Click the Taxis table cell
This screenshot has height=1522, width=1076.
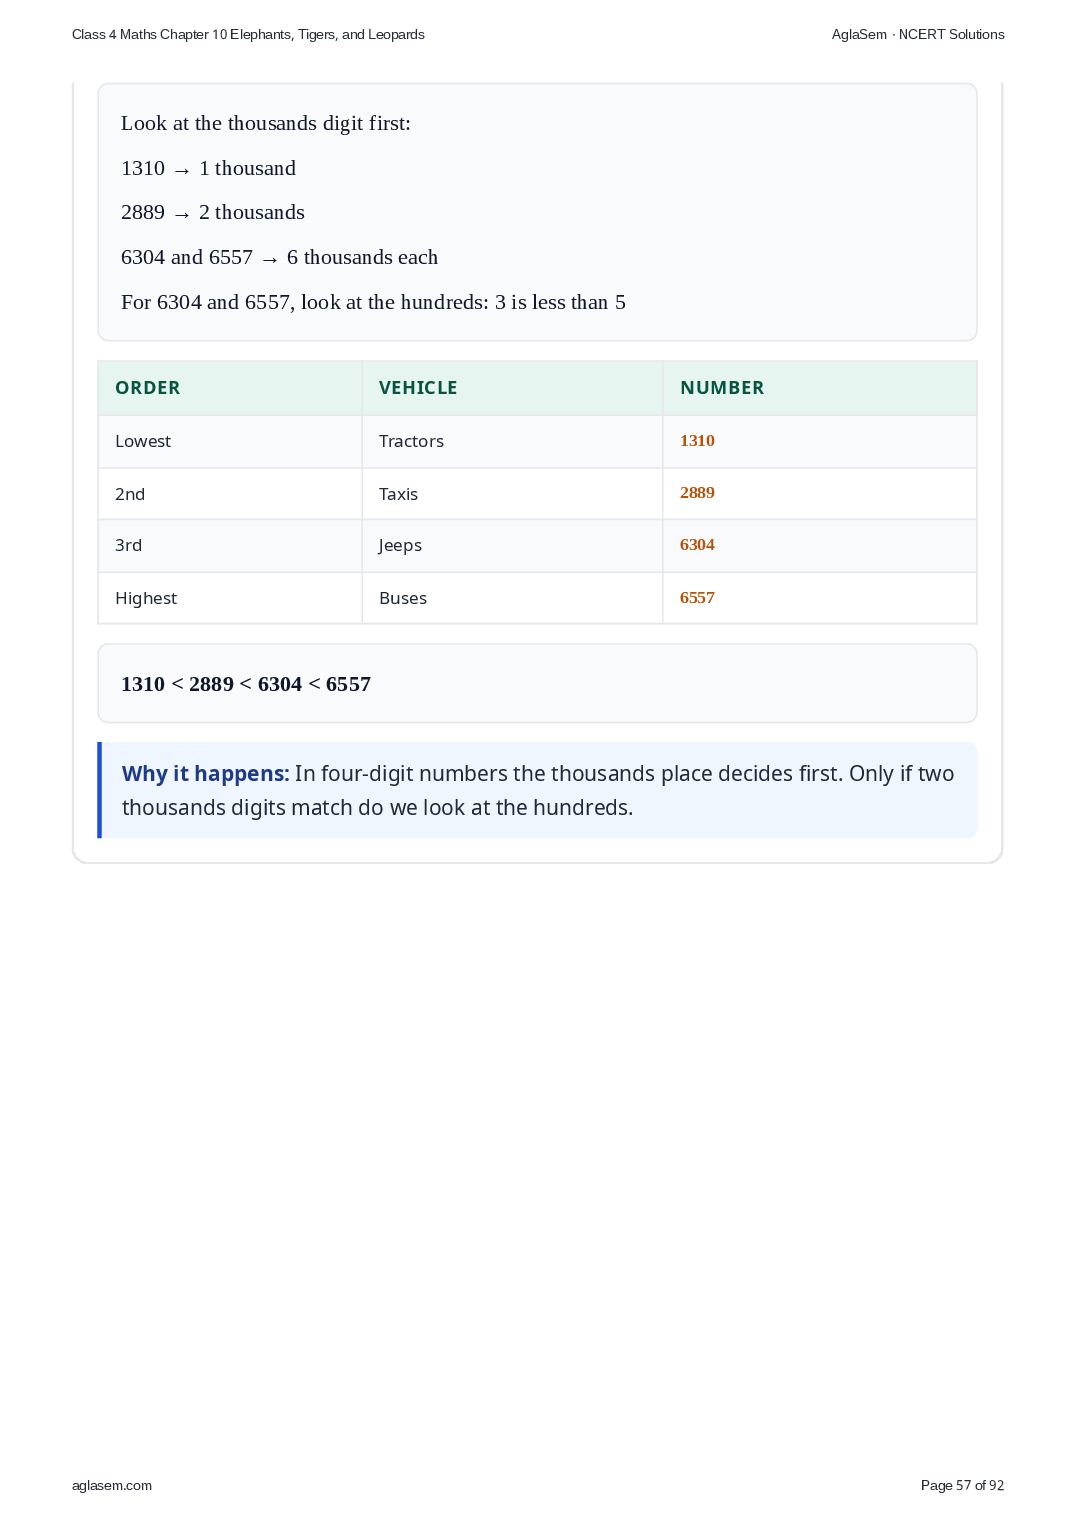click(x=512, y=494)
